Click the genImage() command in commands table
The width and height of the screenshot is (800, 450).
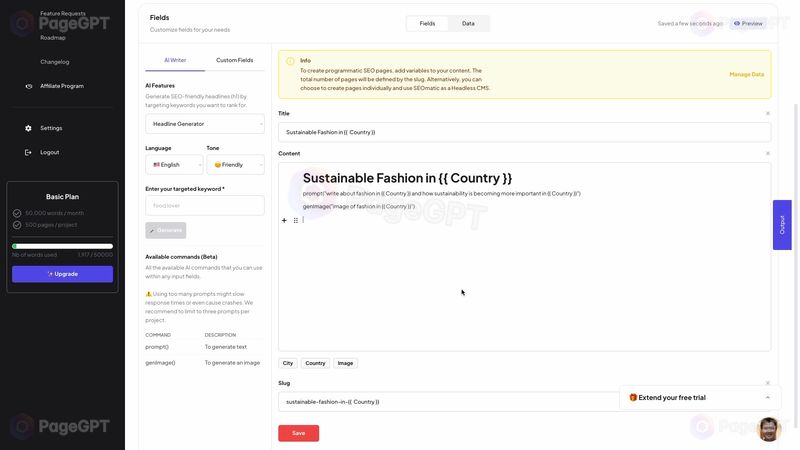(x=160, y=363)
